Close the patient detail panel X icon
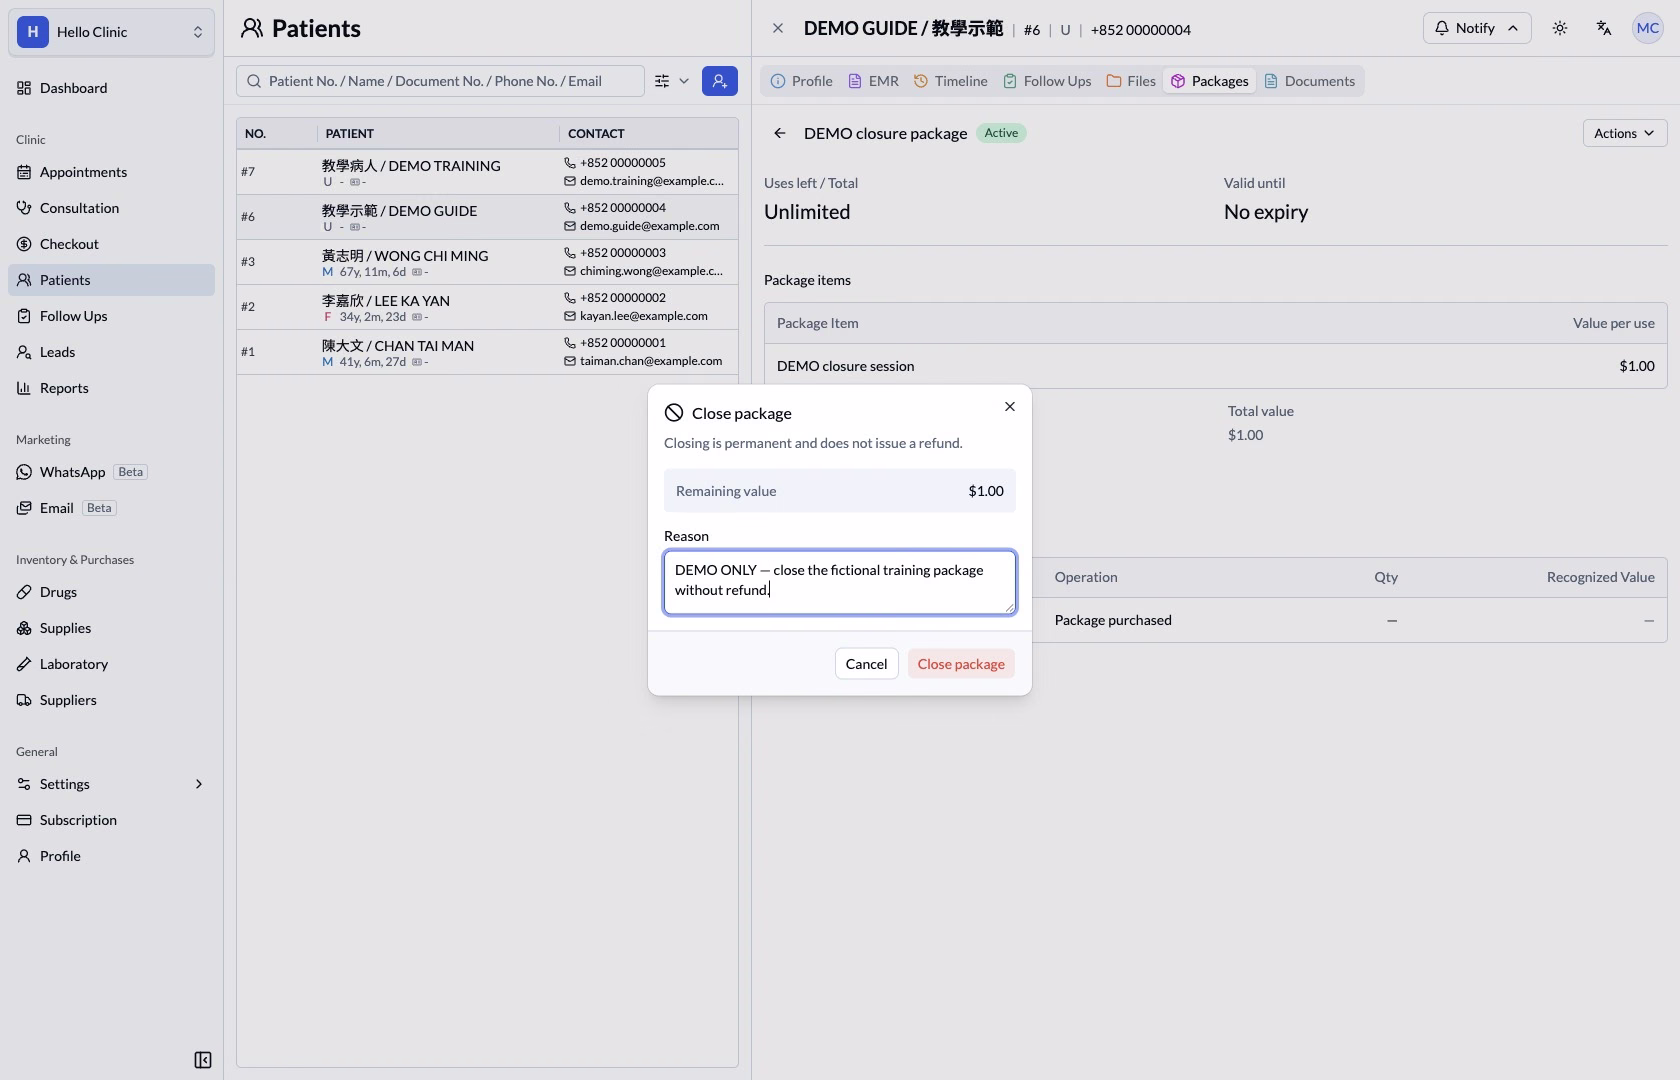The height and width of the screenshot is (1080, 1680). [778, 29]
